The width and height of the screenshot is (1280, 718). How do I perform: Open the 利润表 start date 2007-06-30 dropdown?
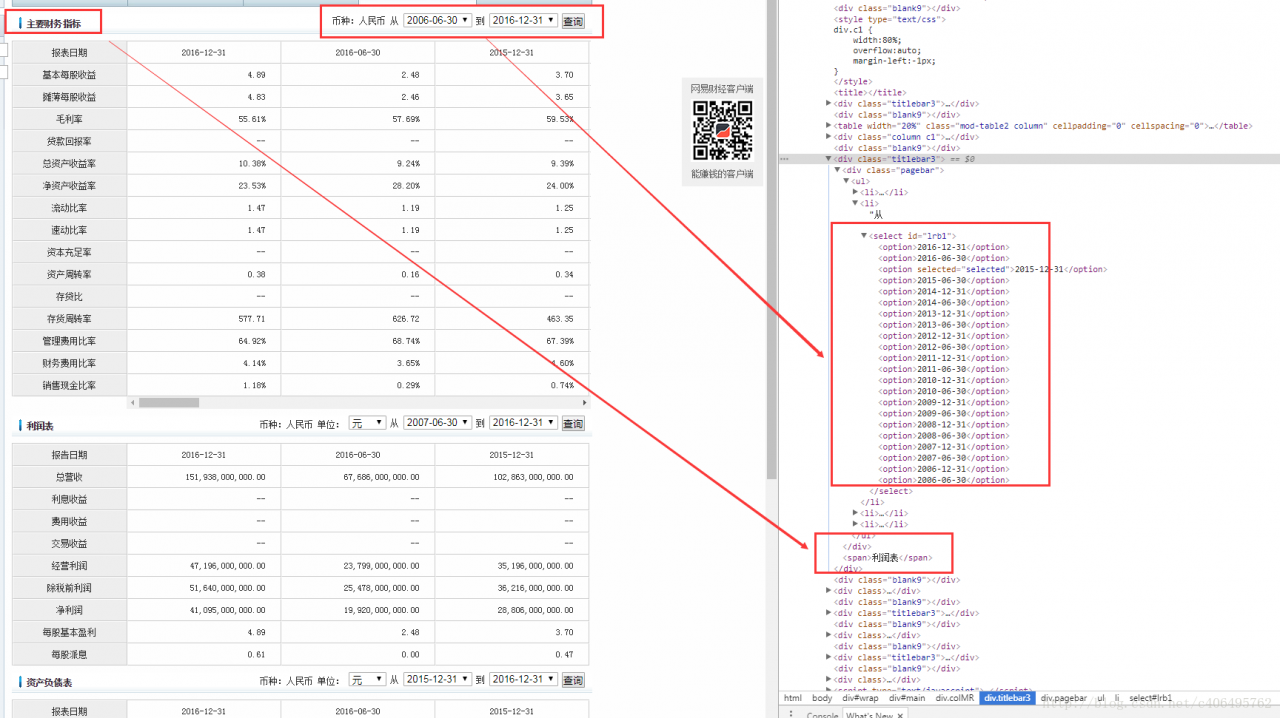coord(437,424)
